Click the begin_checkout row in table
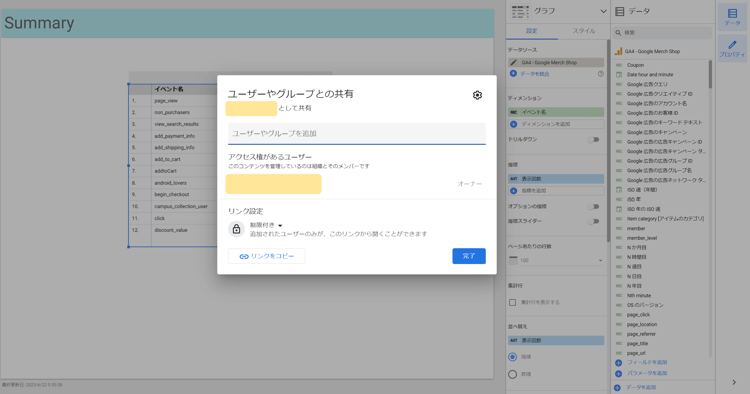Viewport: 750px width, 394px height. (173, 195)
